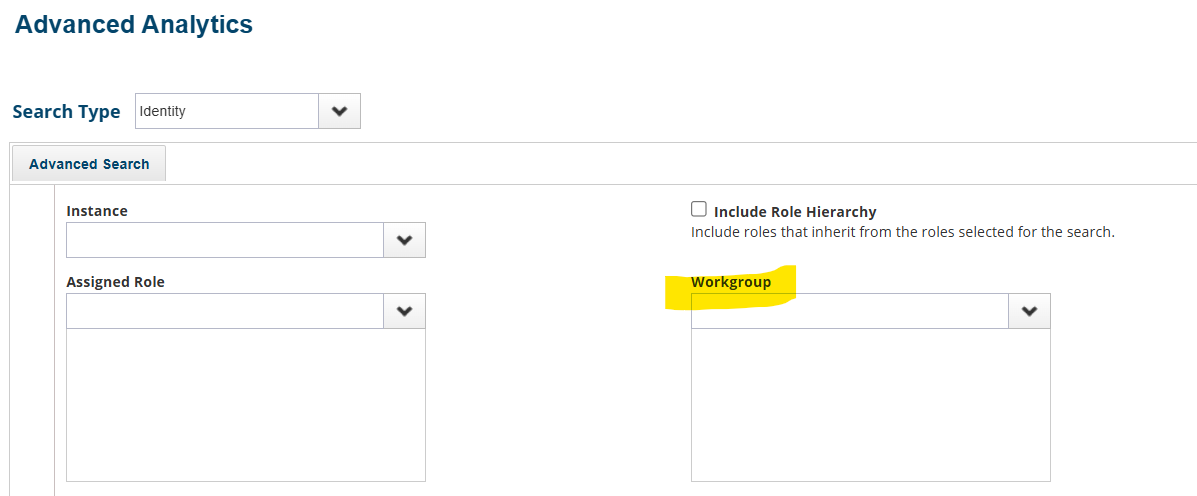
Task: Click the Include Role Hierarchy label text
Action: [795, 212]
